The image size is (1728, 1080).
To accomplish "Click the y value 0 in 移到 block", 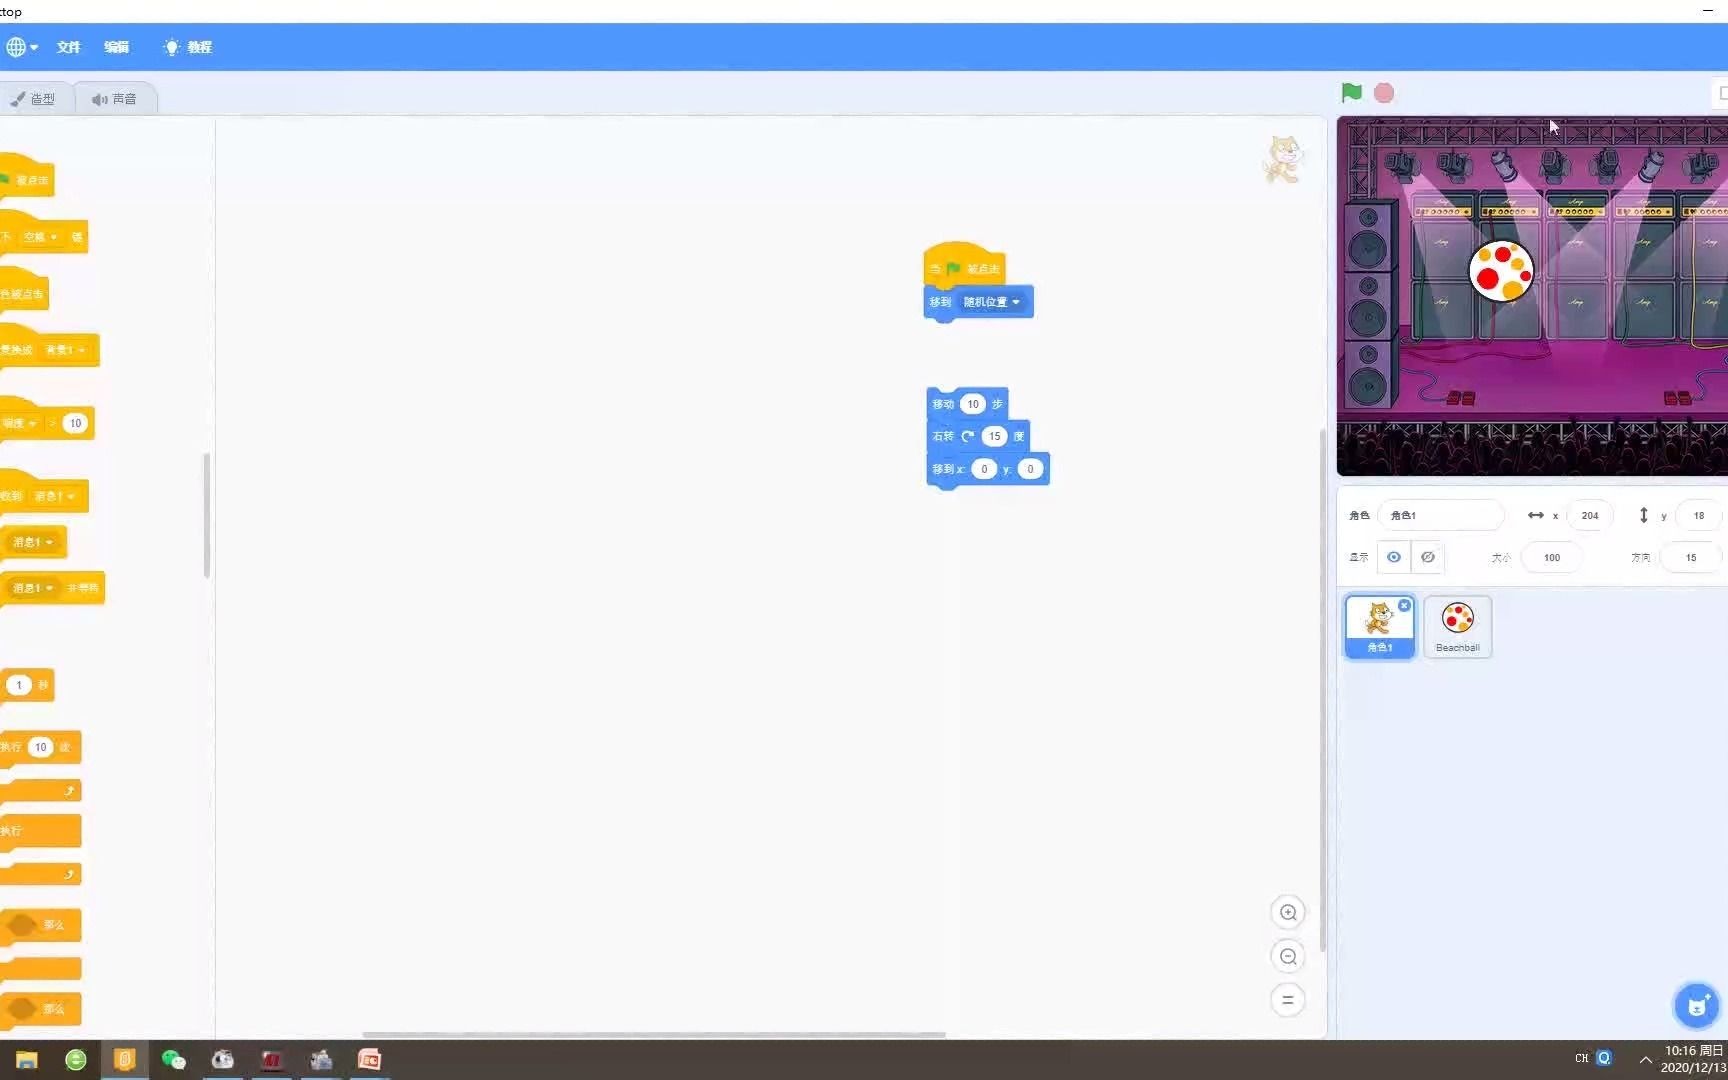I will 1030,469.
